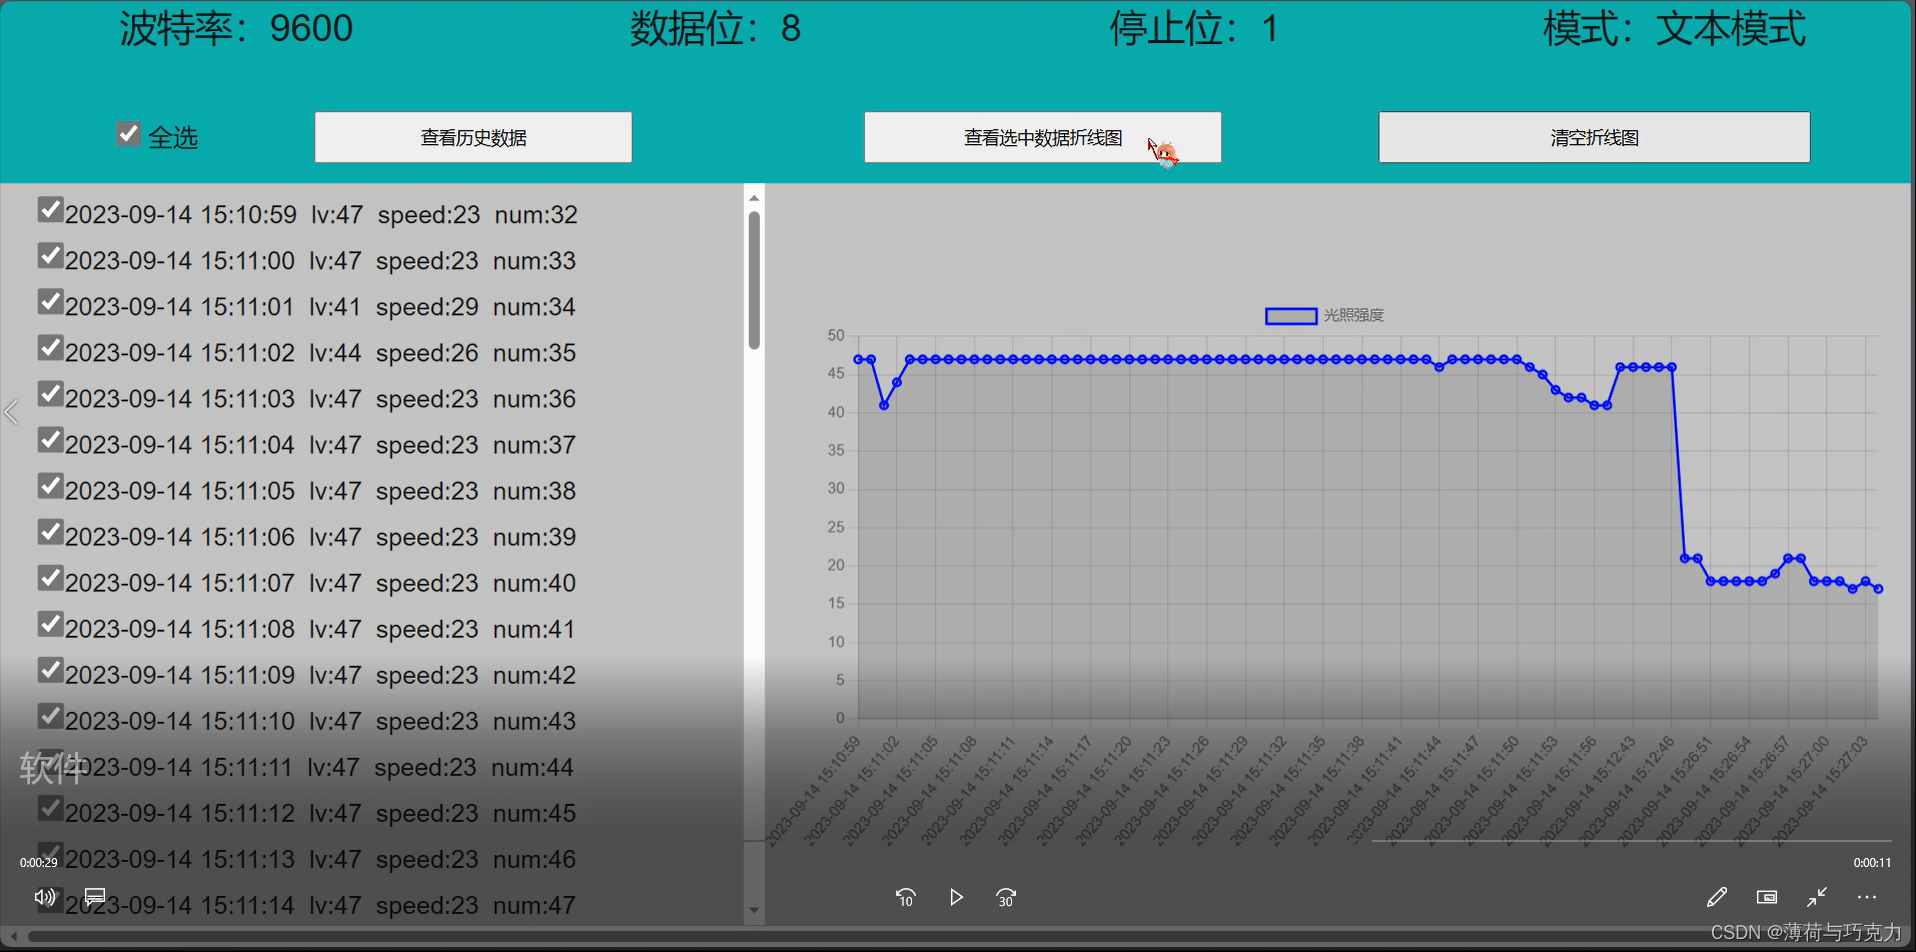The image size is (1916, 952).
Task: Skip back 10 seconds
Action: (905, 897)
